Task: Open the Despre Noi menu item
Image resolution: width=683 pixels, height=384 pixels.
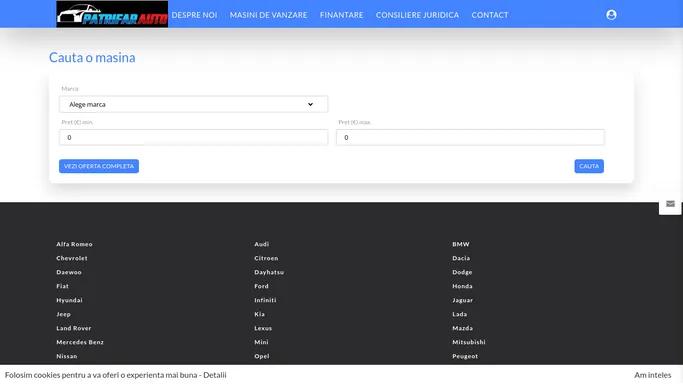Action: [194, 15]
